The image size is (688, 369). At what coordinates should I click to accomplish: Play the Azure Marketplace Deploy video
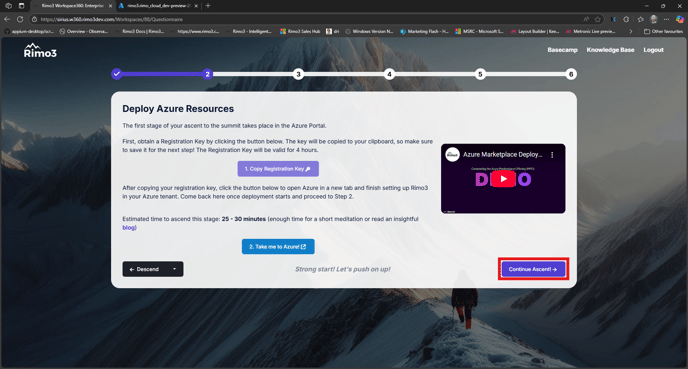[x=503, y=179]
